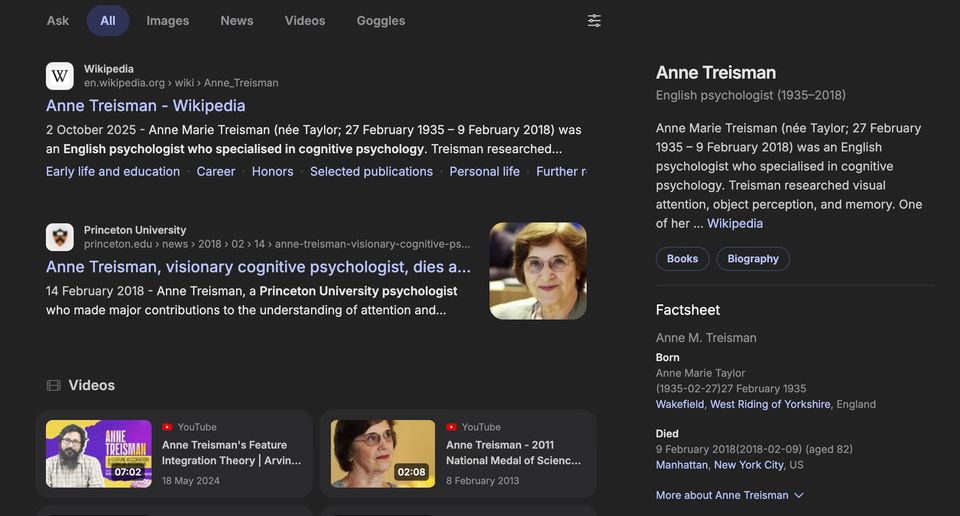Click the Wikipedia favicon icon
This screenshot has width=960, height=516.
pyautogui.click(x=59, y=76)
